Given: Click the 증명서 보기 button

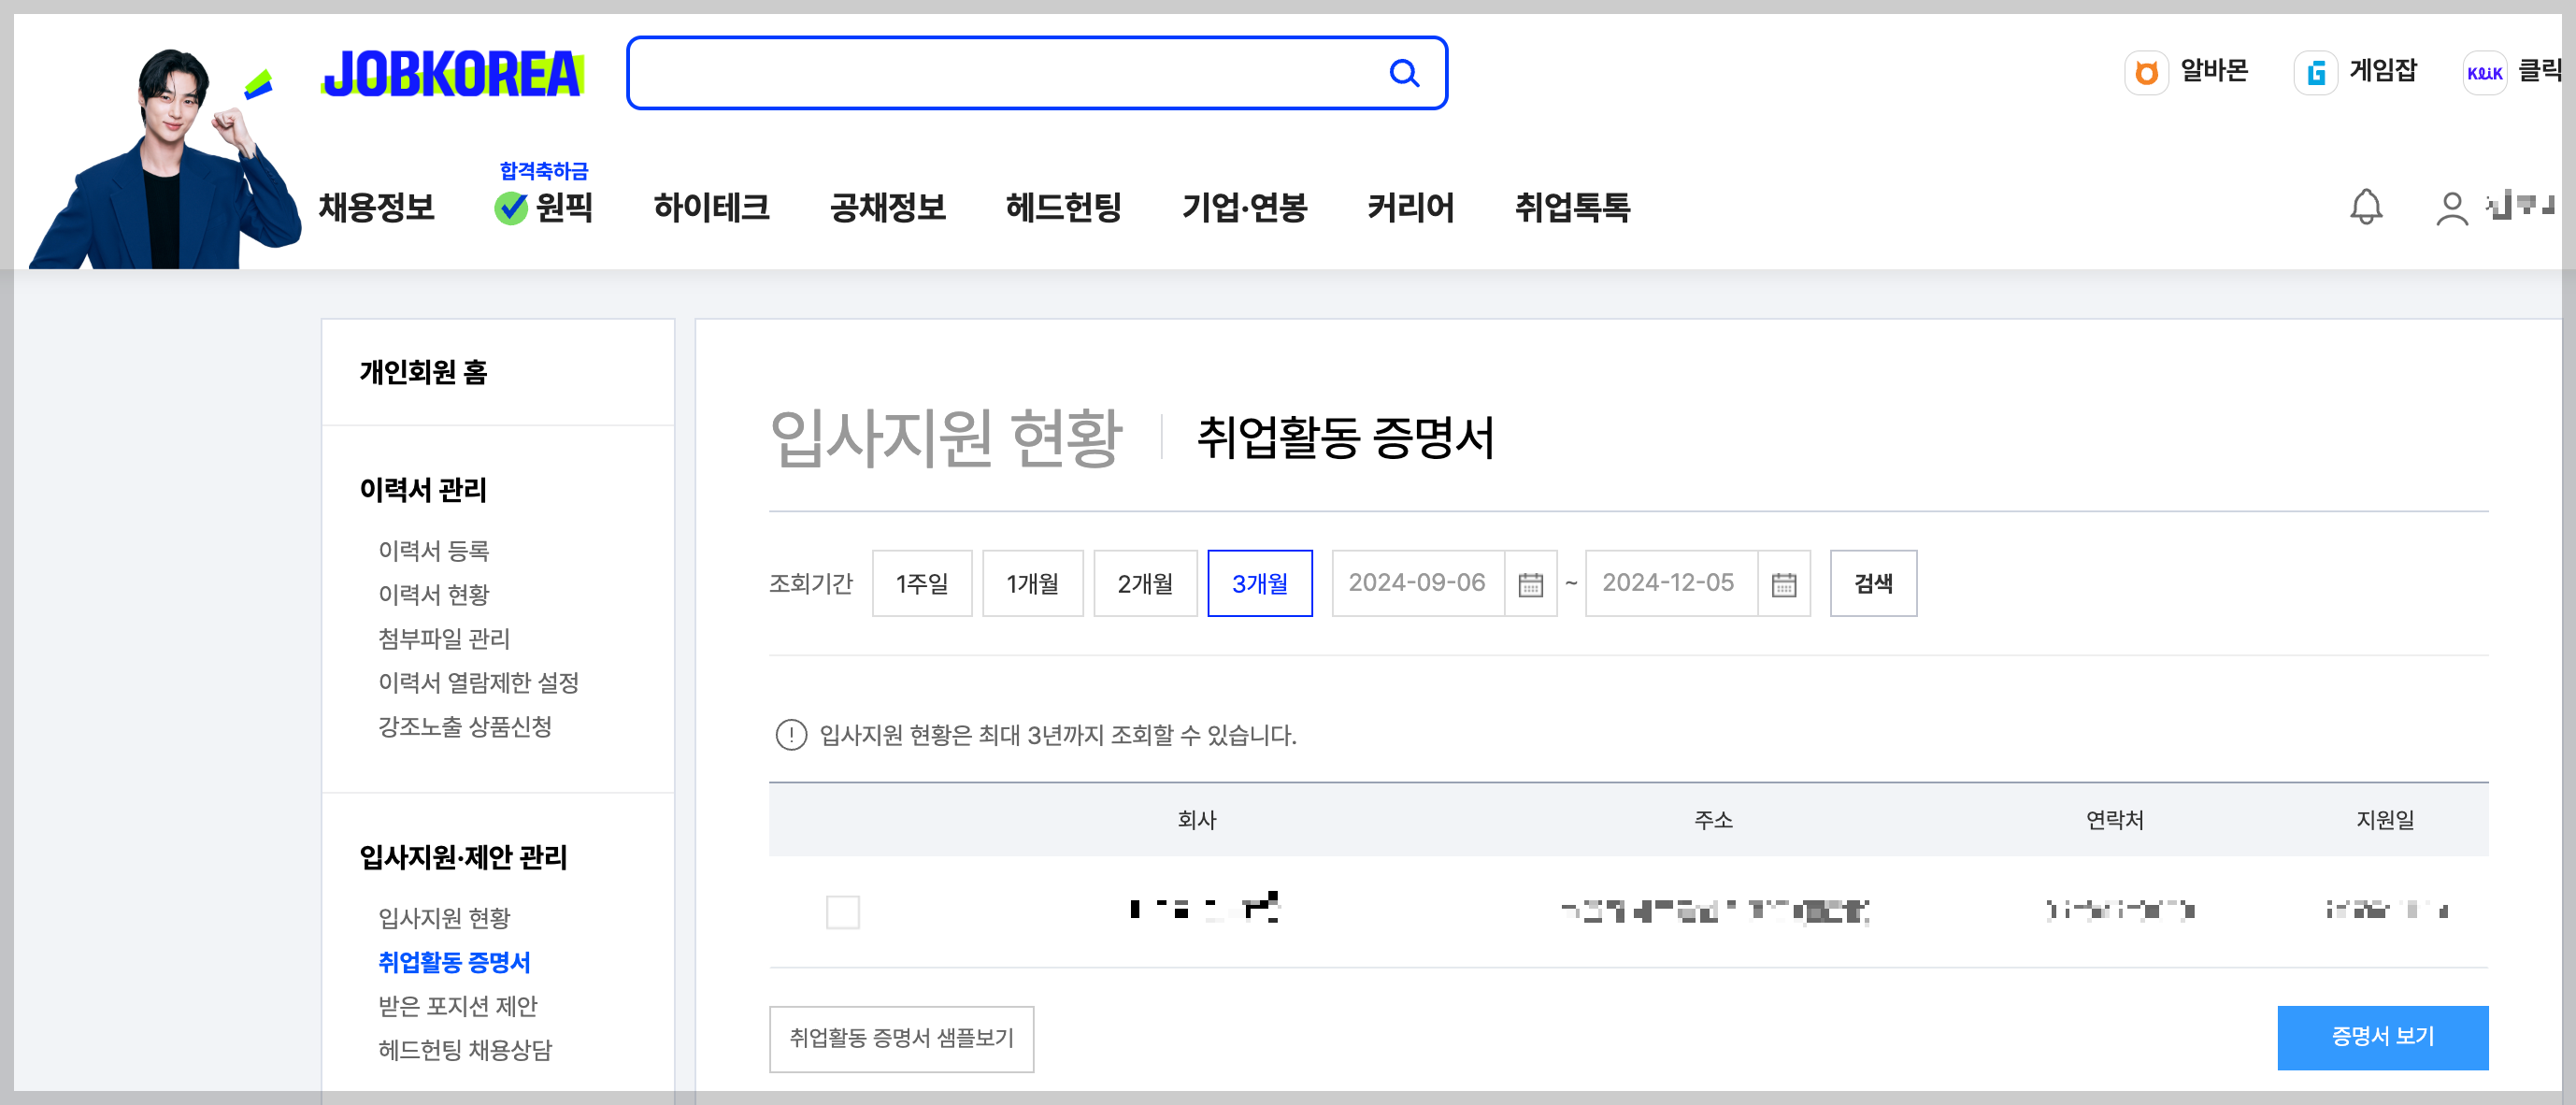Looking at the screenshot, I should pos(2381,1037).
